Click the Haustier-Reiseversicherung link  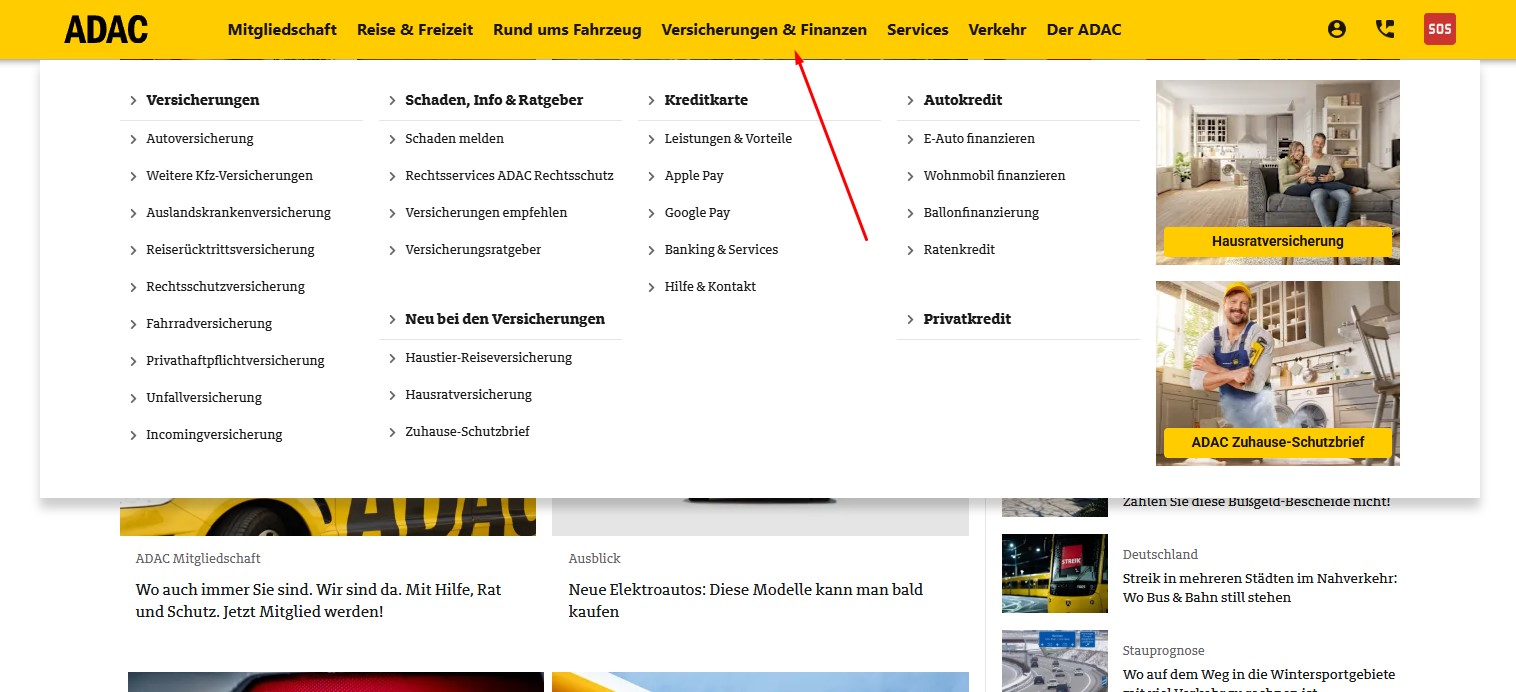pos(489,357)
